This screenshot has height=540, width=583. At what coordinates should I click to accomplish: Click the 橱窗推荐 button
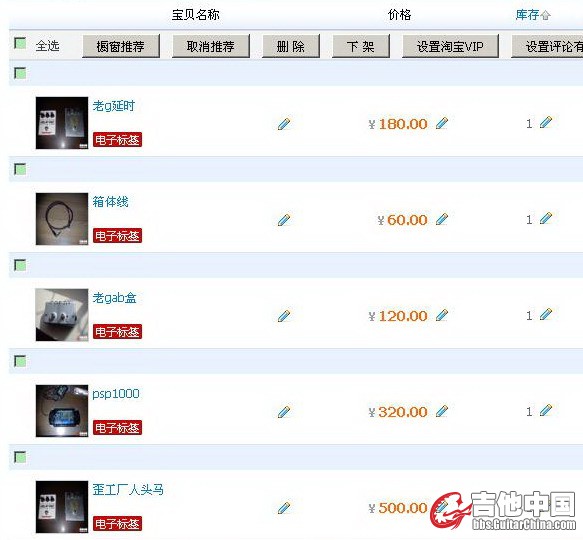click(121, 46)
